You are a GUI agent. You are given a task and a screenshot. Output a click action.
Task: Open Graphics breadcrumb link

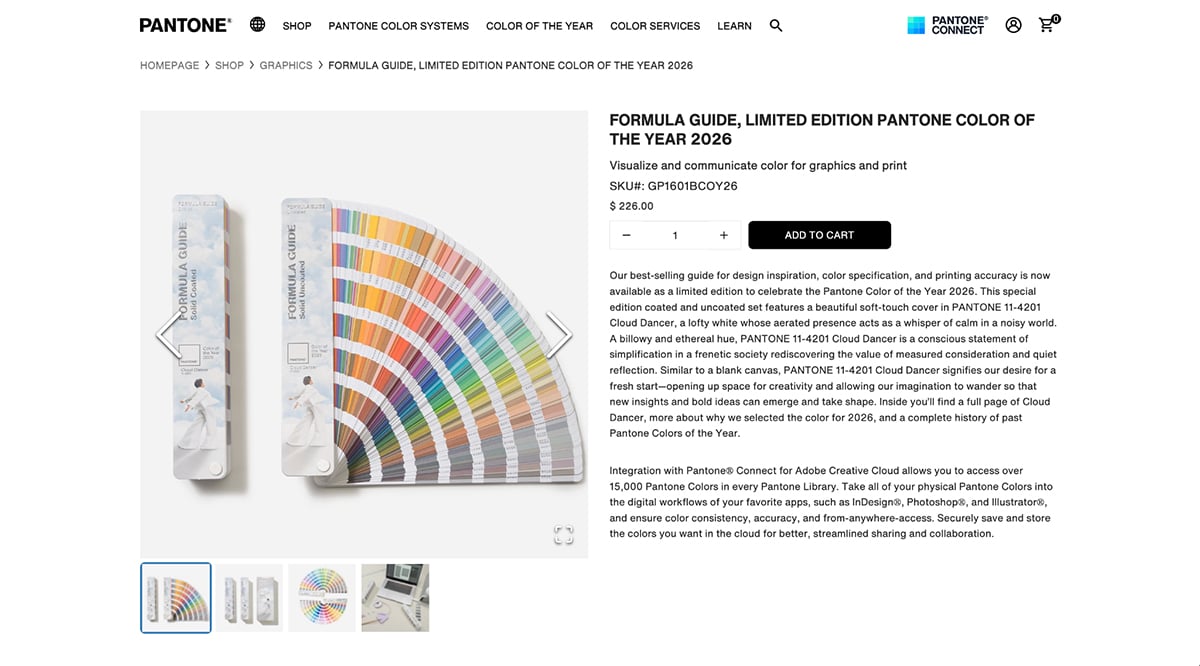coord(286,65)
